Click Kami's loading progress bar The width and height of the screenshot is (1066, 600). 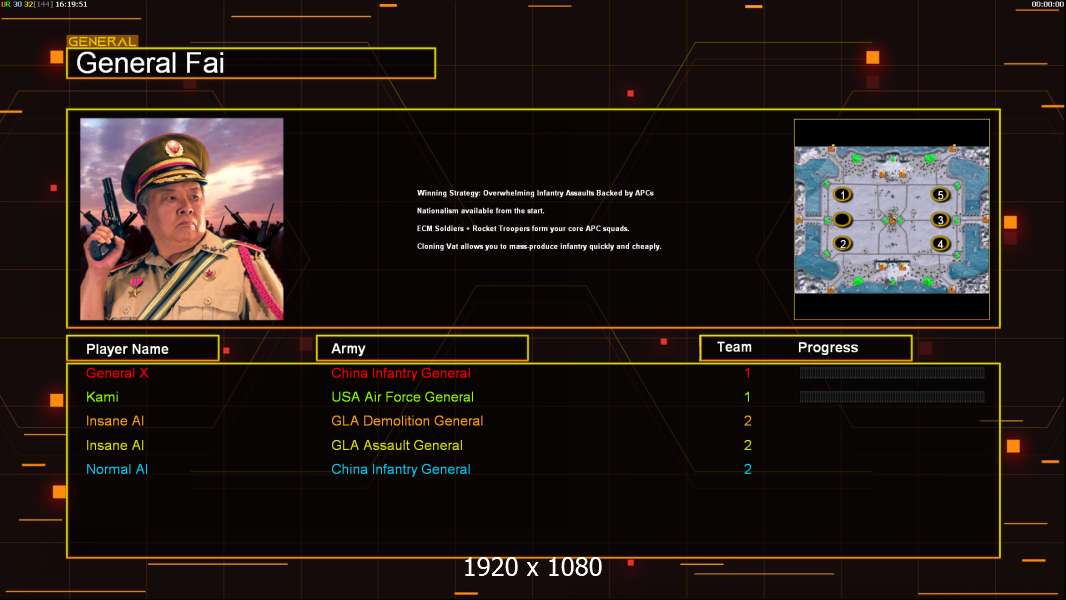point(892,397)
